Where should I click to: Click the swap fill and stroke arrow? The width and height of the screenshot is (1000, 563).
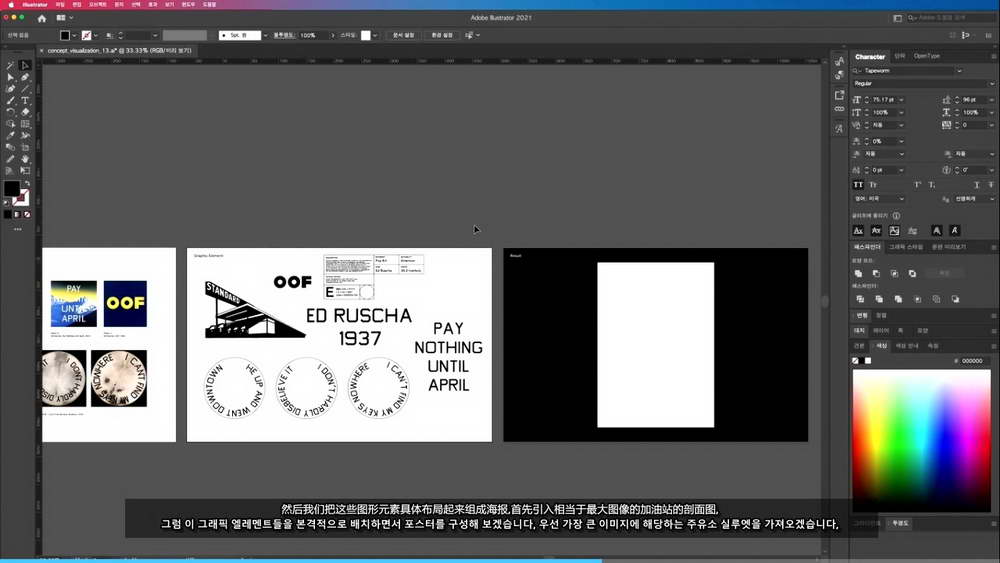[27, 184]
